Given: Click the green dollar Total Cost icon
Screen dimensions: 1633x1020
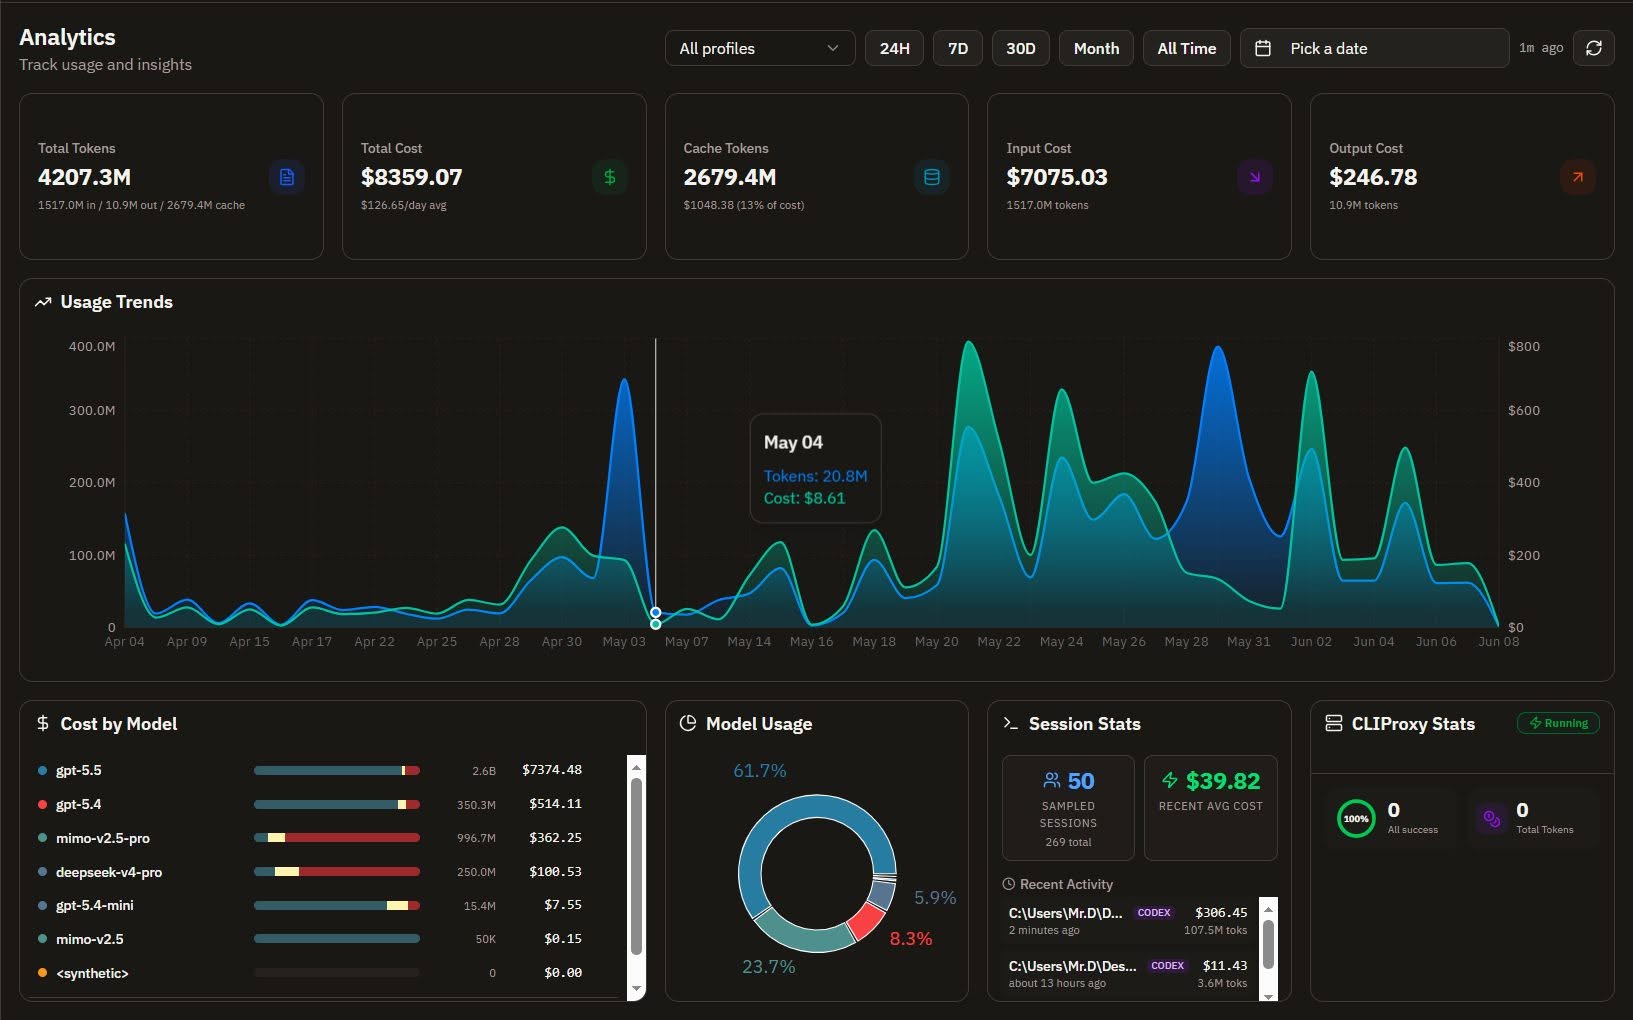Looking at the screenshot, I should (x=610, y=177).
